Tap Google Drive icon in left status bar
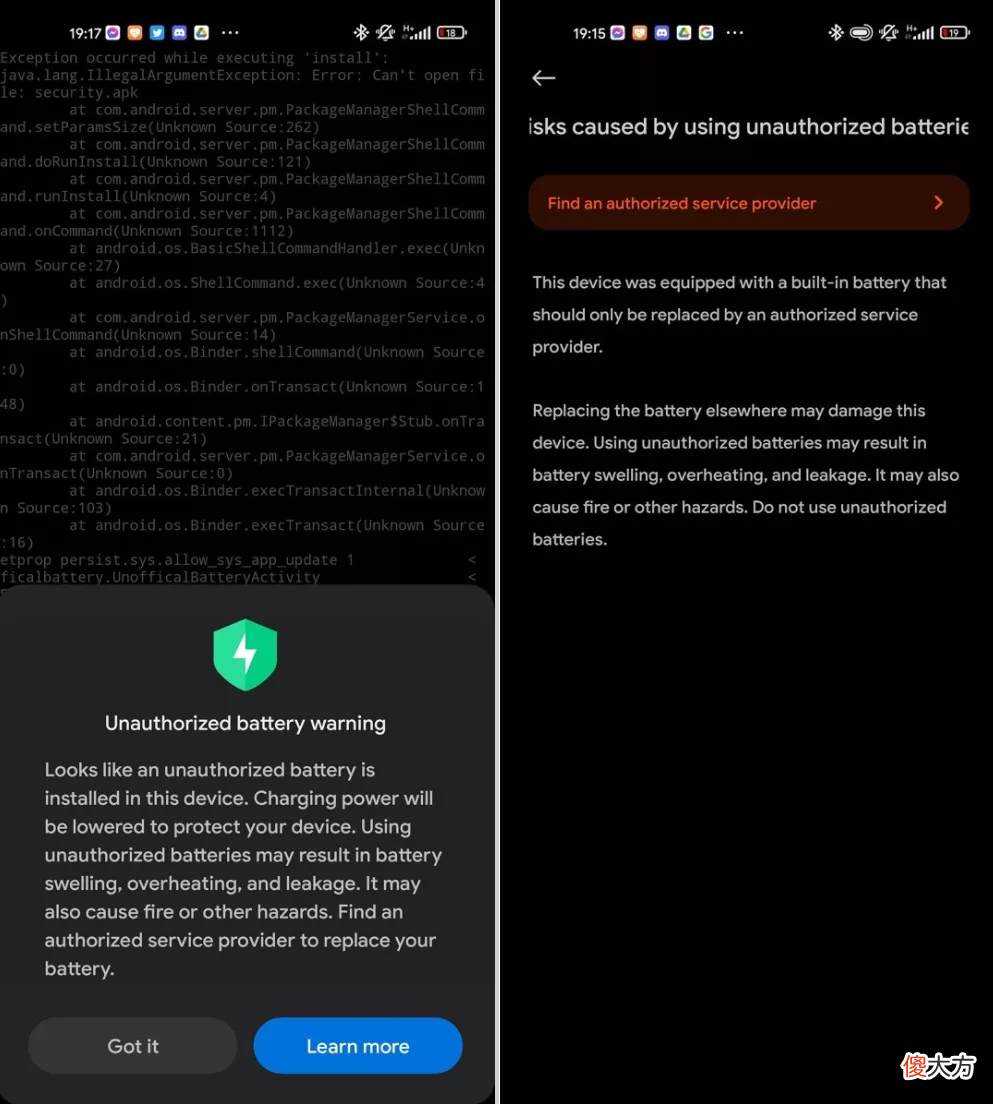993x1104 pixels. (x=201, y=32)
